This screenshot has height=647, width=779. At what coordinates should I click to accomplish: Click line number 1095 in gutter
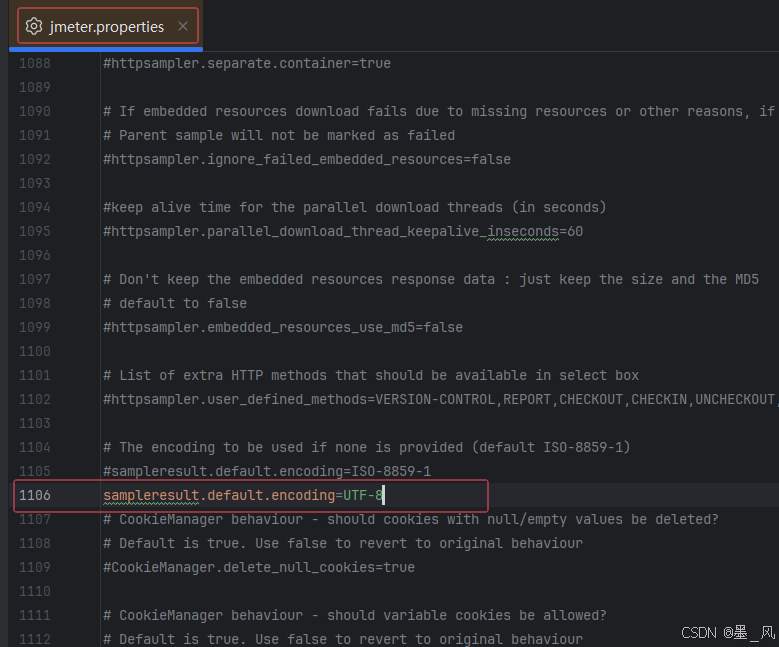click(35, 232)
